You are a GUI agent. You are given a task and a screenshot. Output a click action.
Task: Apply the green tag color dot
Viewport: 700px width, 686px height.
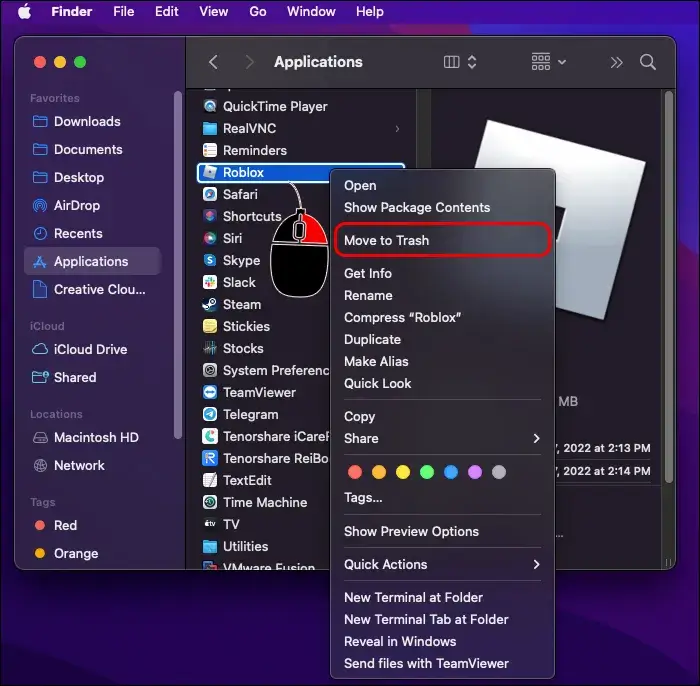427,472
